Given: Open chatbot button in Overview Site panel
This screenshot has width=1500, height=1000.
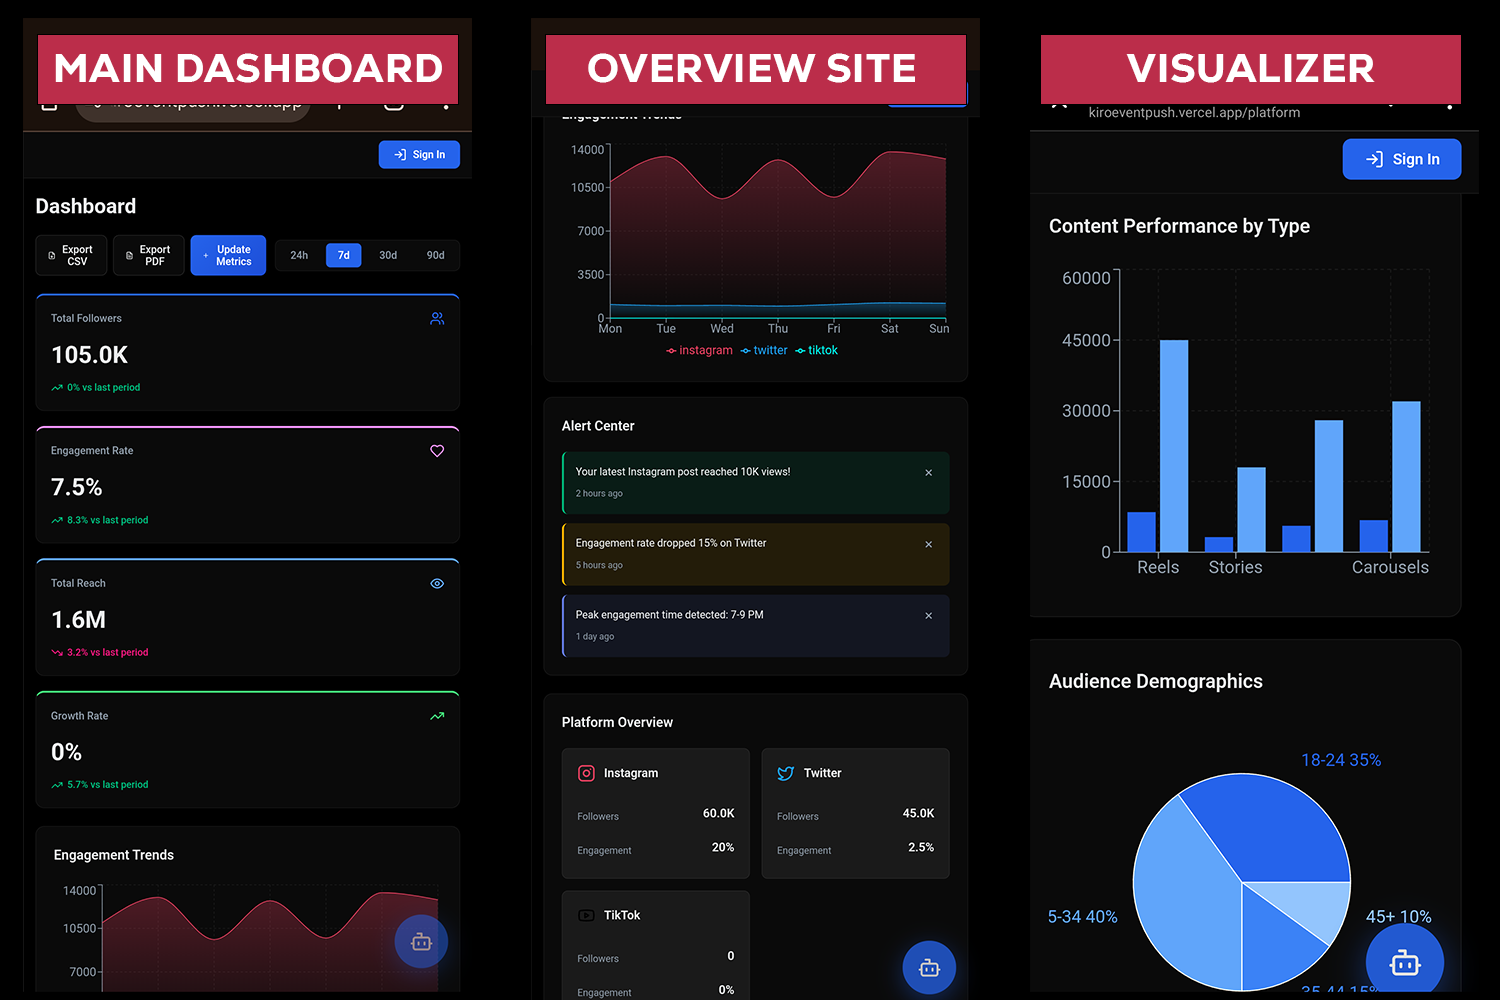Looking at the screenshot, I should click(x=929, y=967).
